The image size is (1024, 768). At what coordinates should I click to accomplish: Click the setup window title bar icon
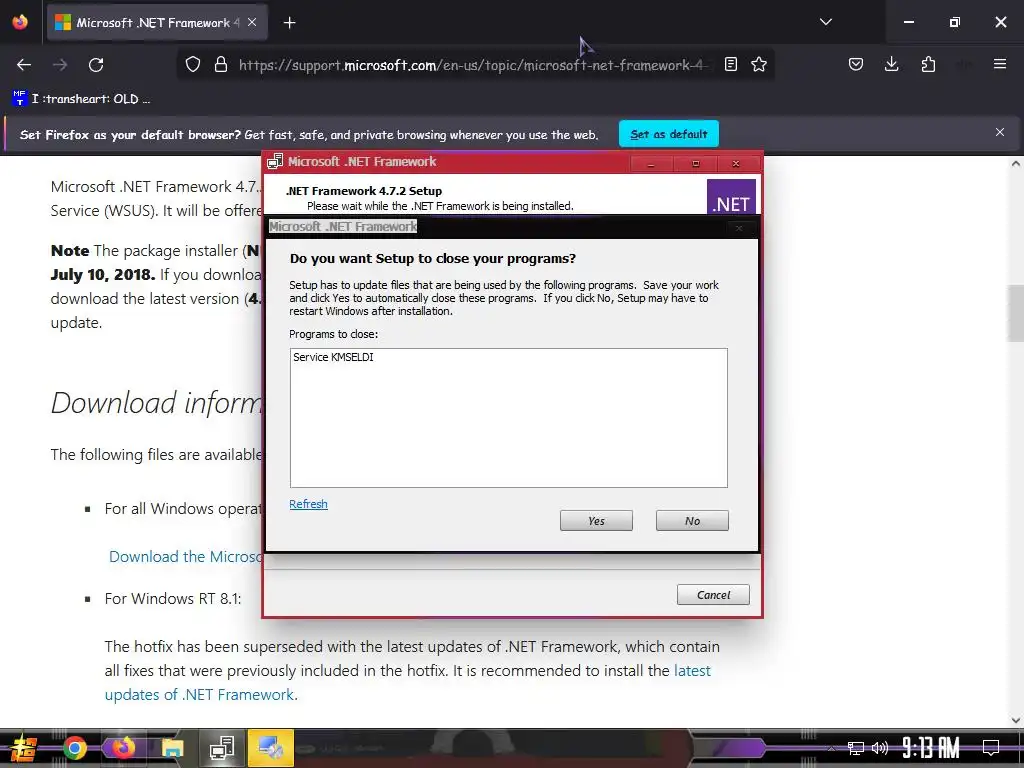pyautogui.click(x=275, y=161)
